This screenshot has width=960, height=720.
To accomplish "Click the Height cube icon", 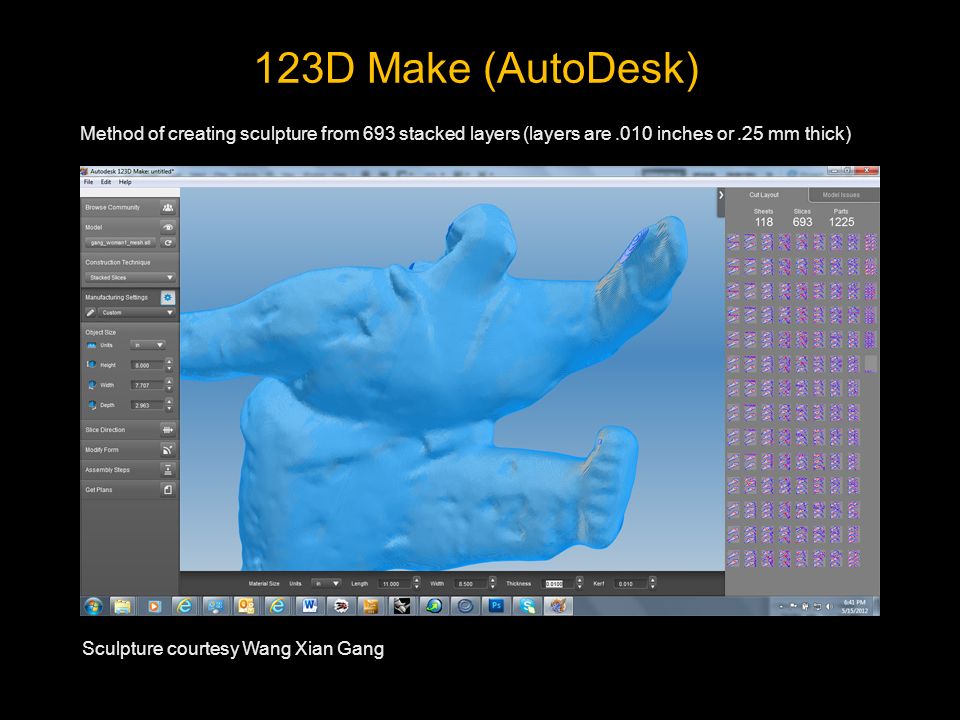I will point(91,365).
